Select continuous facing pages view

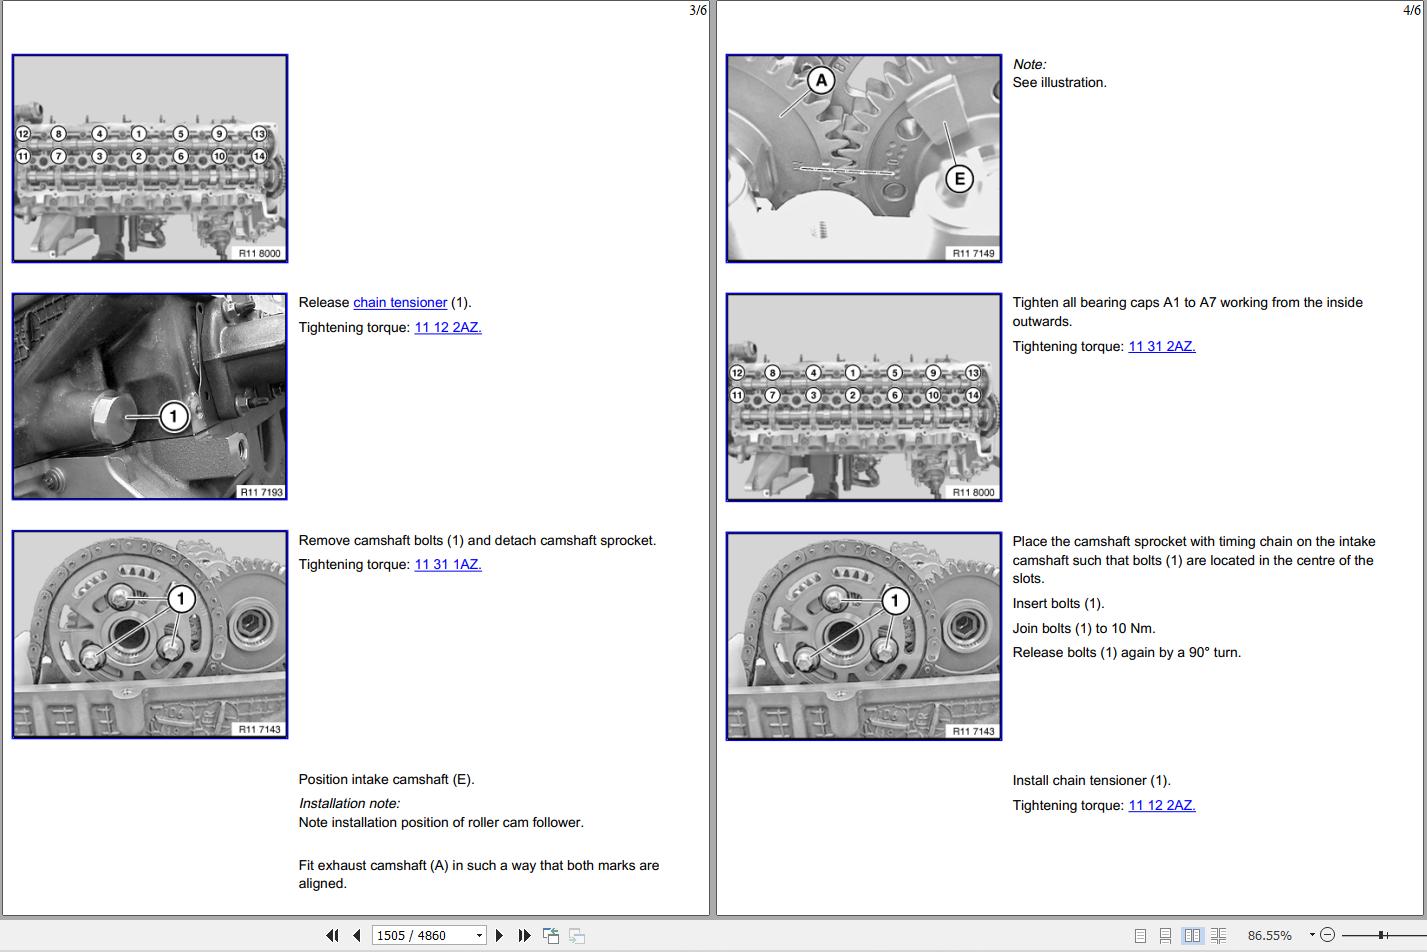coord(1218,936)
